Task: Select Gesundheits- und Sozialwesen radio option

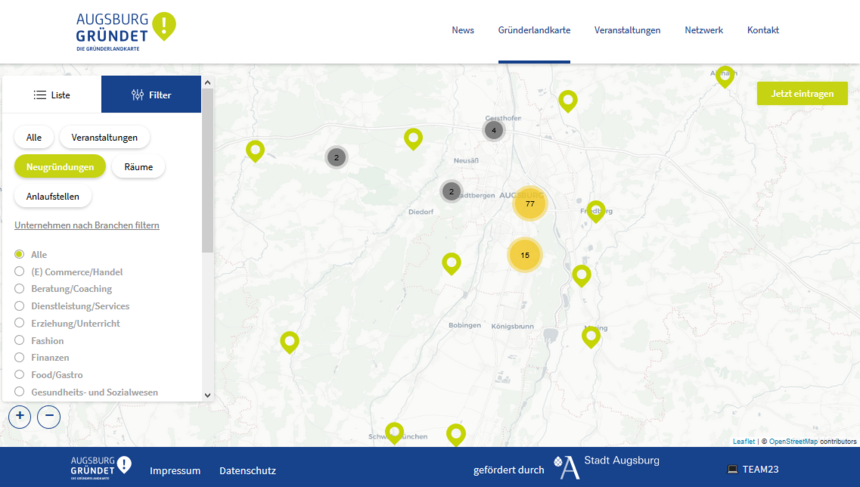Action: pyautogui.click(x=19, y=392)
